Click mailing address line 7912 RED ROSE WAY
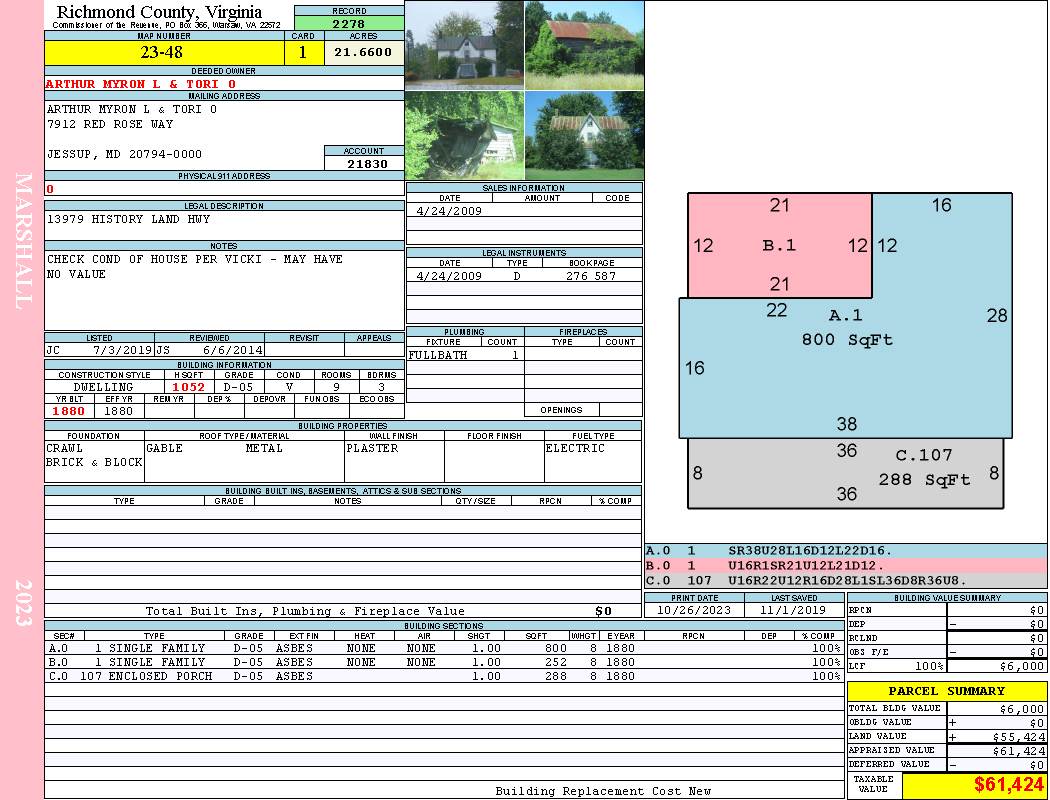 [110, 124]
